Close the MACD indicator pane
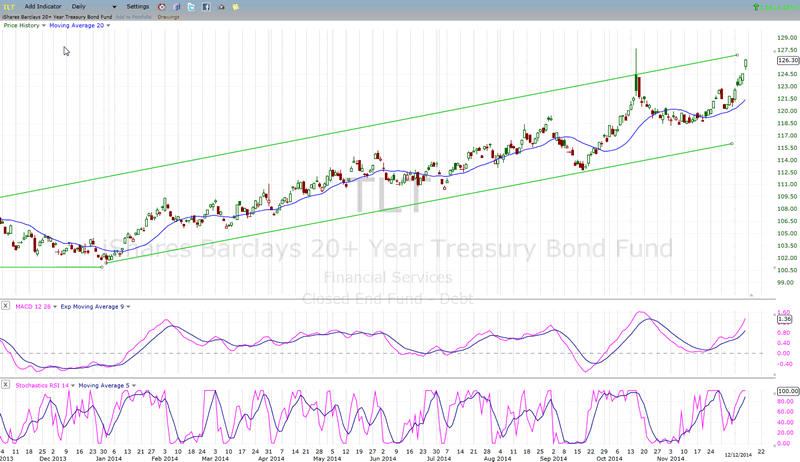The image size is (800, 462). (x=5, y=305)
